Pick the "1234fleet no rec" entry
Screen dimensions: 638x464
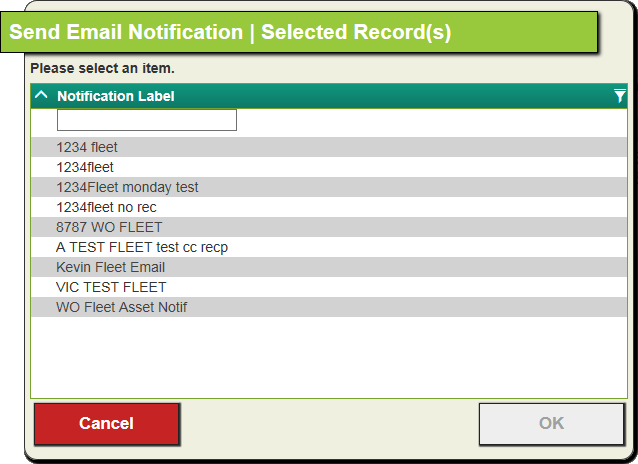(x=329, y=207)
